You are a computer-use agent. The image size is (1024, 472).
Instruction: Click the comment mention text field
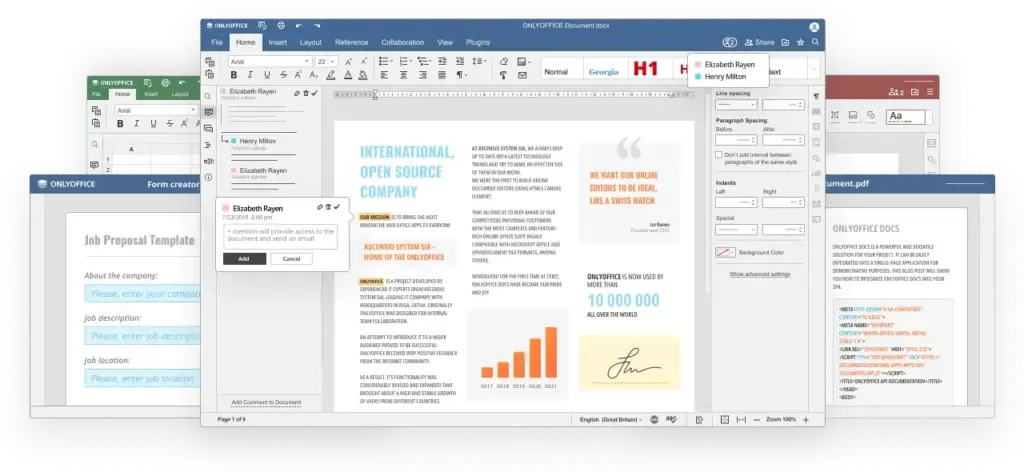click(280, 236)
